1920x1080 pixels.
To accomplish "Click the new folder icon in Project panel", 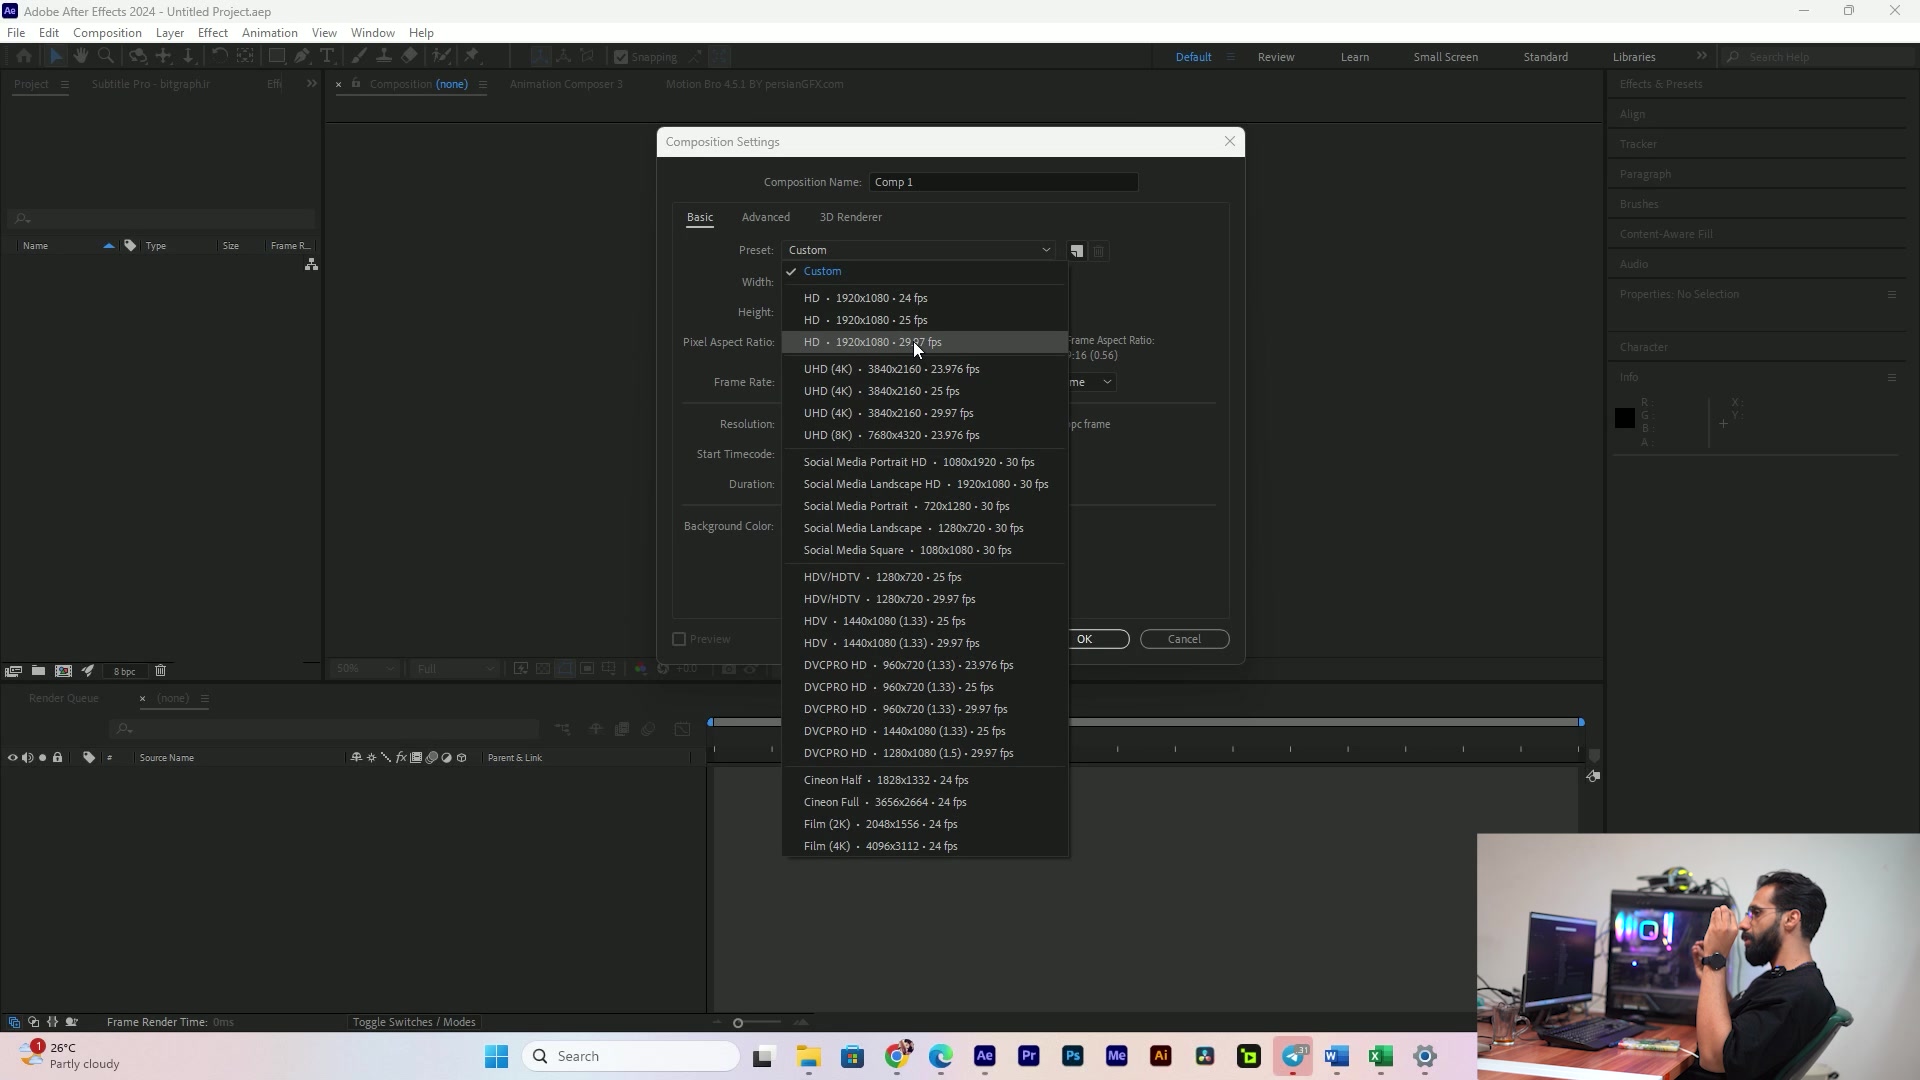I will (38, 671).
